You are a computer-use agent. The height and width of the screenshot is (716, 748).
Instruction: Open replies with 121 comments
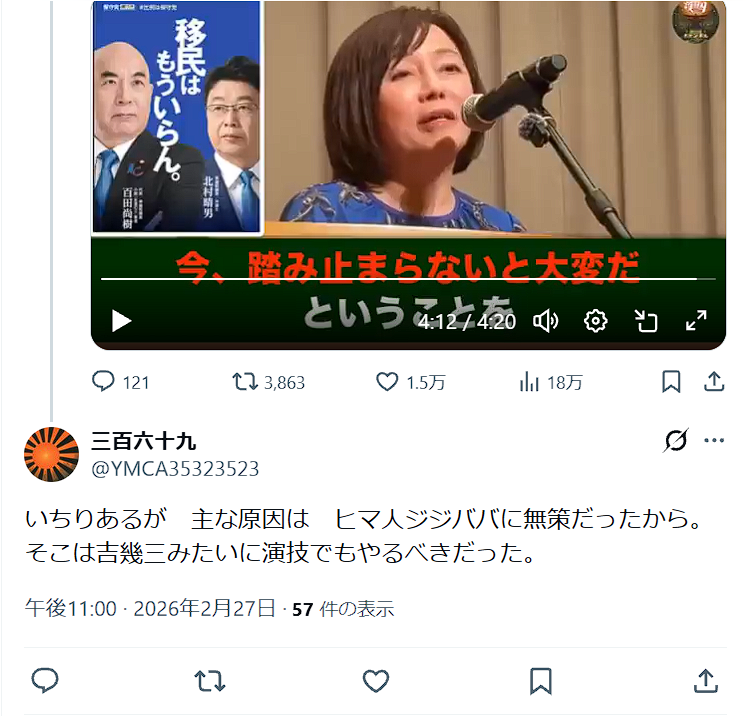coord(121,382)
